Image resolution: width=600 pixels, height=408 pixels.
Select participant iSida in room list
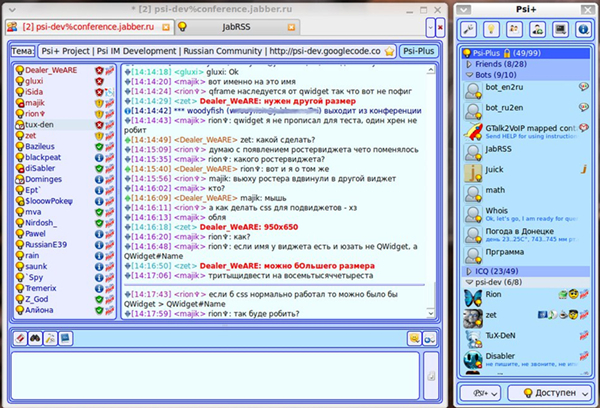coord(64,92)
